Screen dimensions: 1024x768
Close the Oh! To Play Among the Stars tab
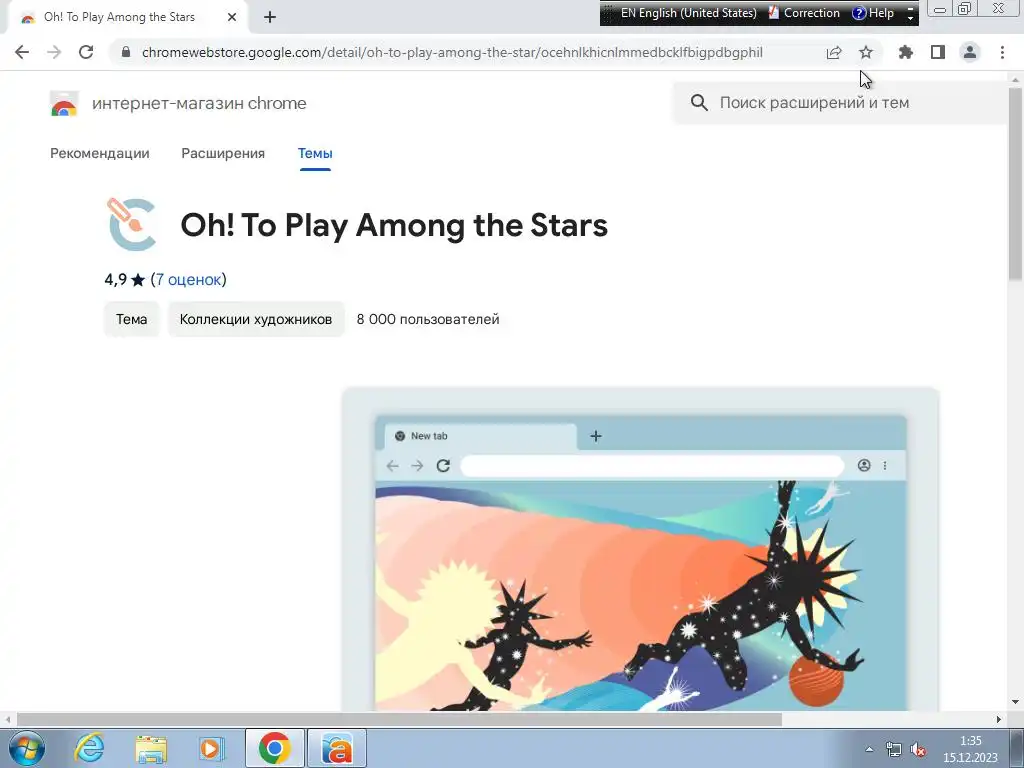232,18
